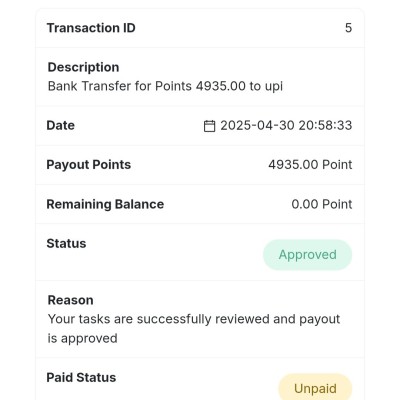
Task: Click the payout approved reason text
Action: point(194,329)
